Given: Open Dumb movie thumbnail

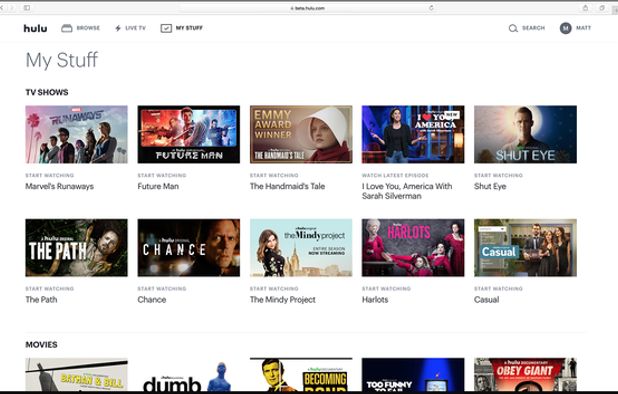Looking at the screenshot, I should tap(188, 375).
